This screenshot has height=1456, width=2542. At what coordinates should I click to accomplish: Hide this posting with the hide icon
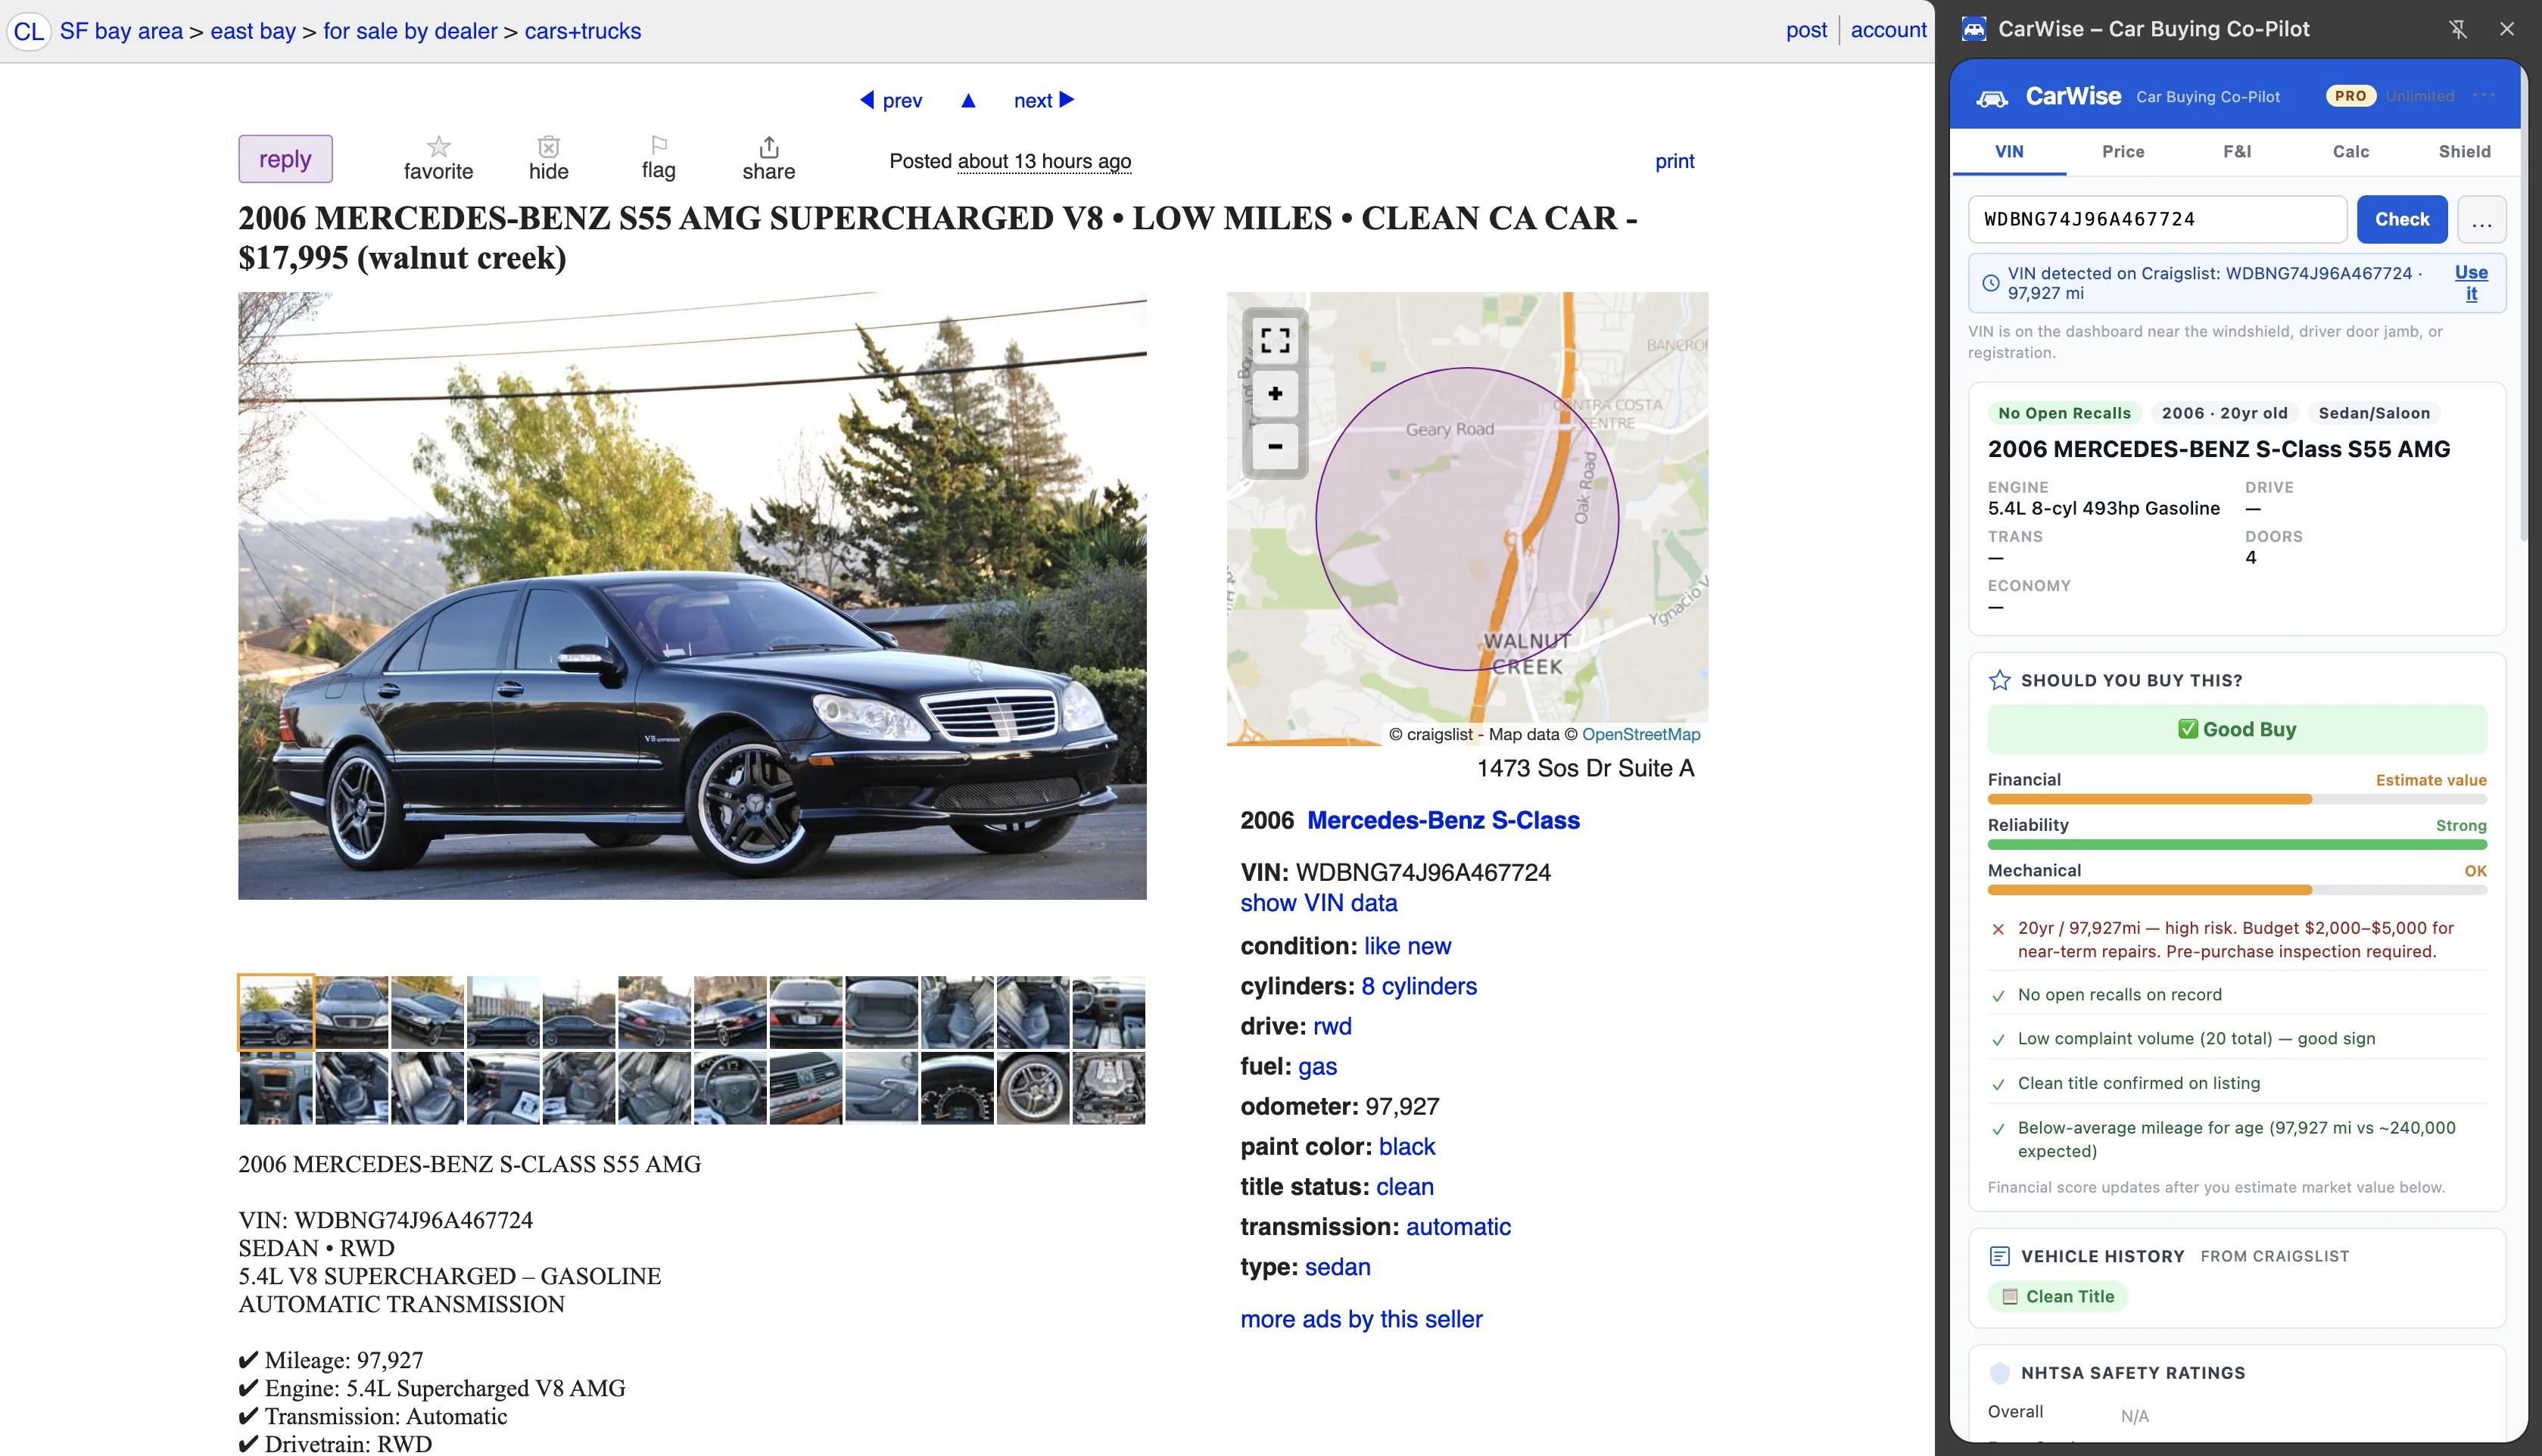[x=548, y=146]
